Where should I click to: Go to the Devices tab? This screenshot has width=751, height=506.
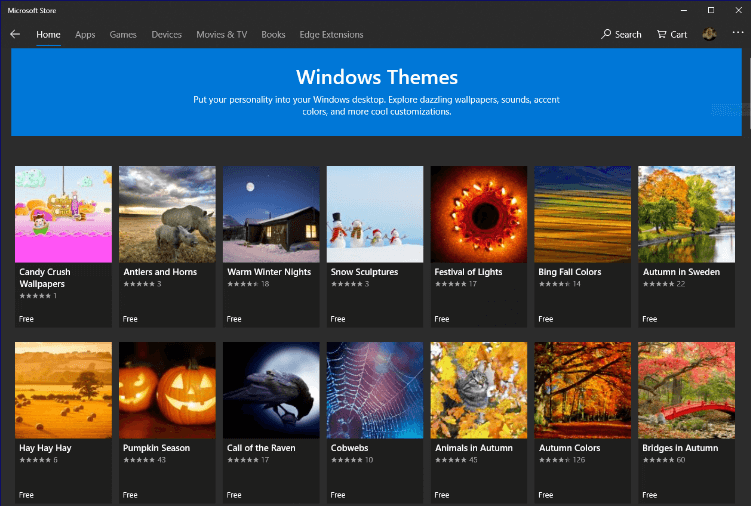click(x=167, y=34)
